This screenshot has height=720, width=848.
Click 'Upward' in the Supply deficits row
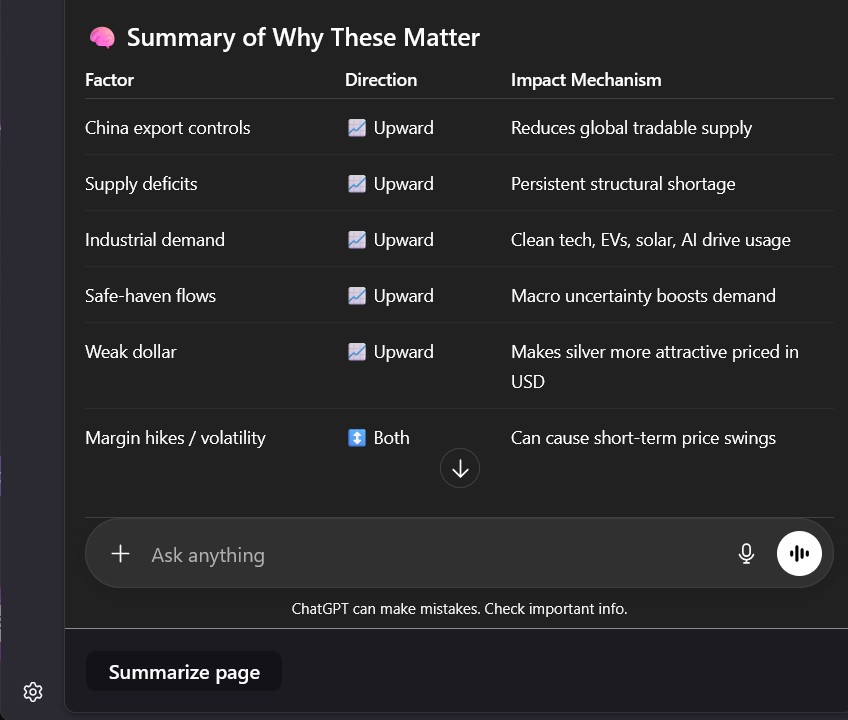(403, 184)
